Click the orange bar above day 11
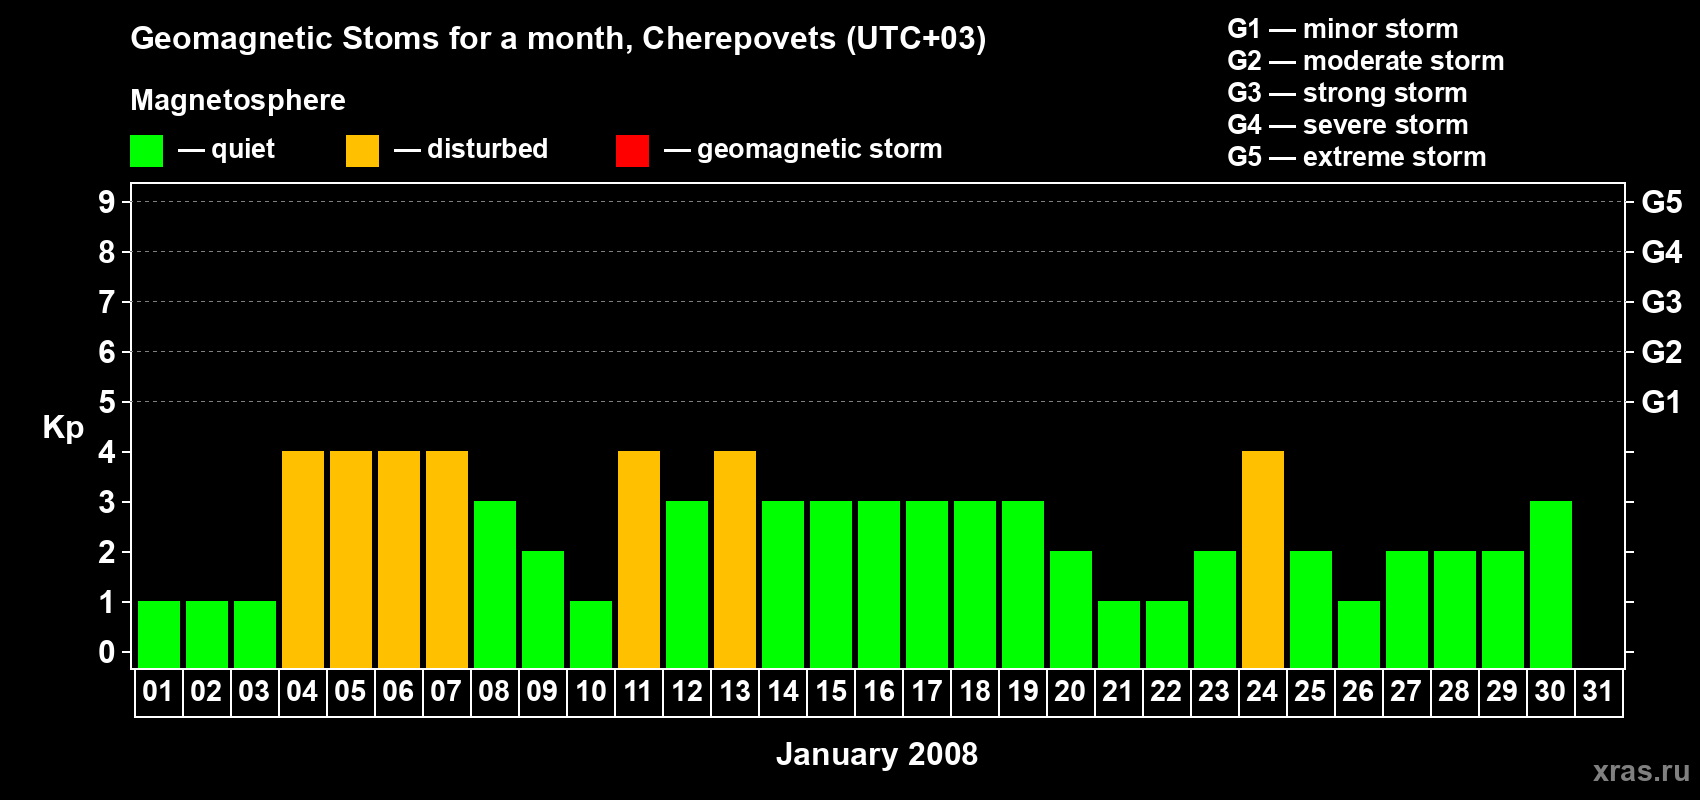The height and width of the screenshot is (800, 1700). click(x=639, y=559)
